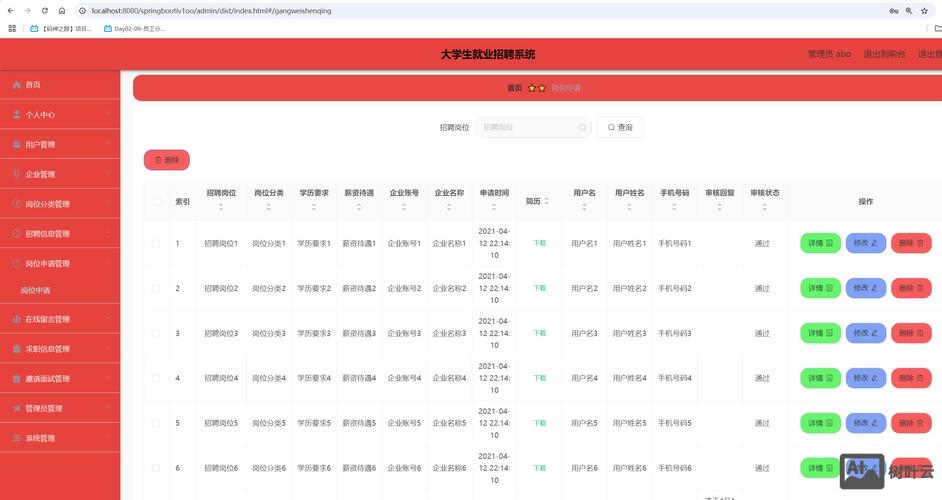The width and height of the screenshot is (942, 500).
Task: Focus the 招聘岗位 search input field
Action: pos(526,128)
